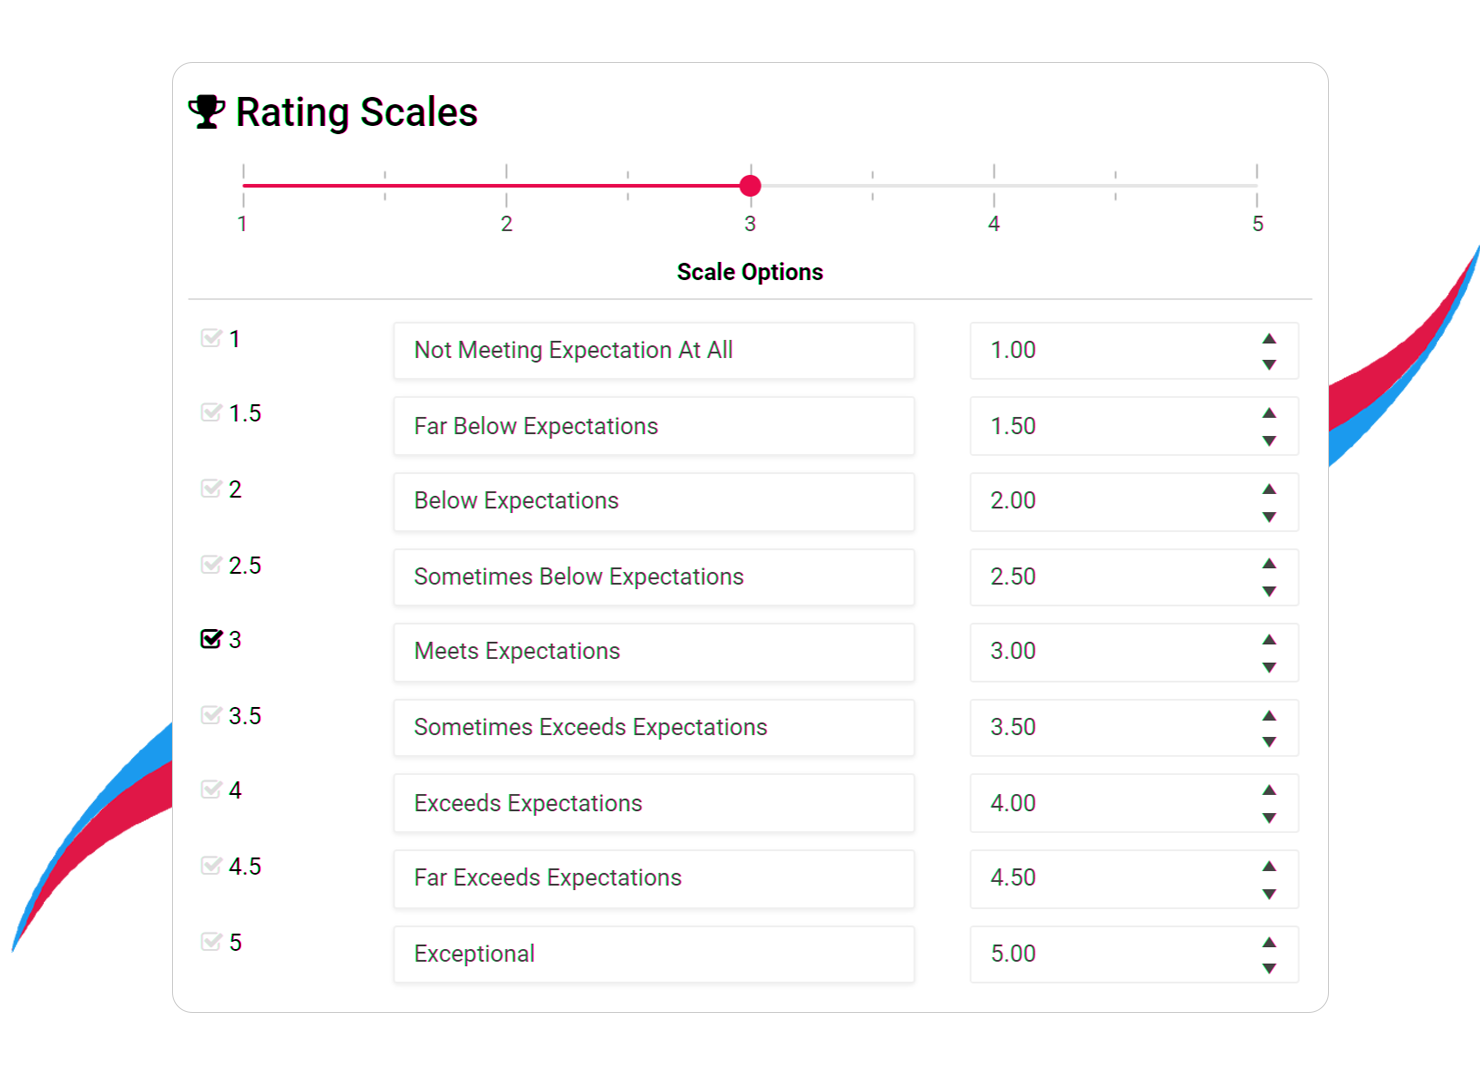The width and height of the screenshot is (1480, 1081).
Task: Click the trophy icon beside Rating Scales
Action: [207, 111]
